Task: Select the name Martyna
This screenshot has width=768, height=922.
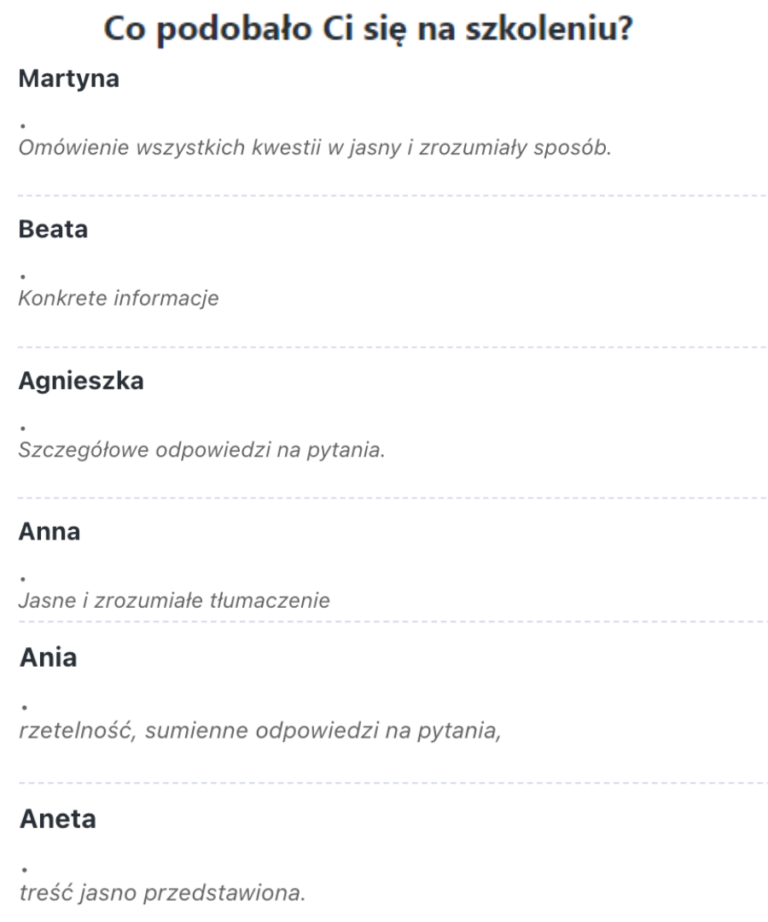Action: click(x=69, y=79)
